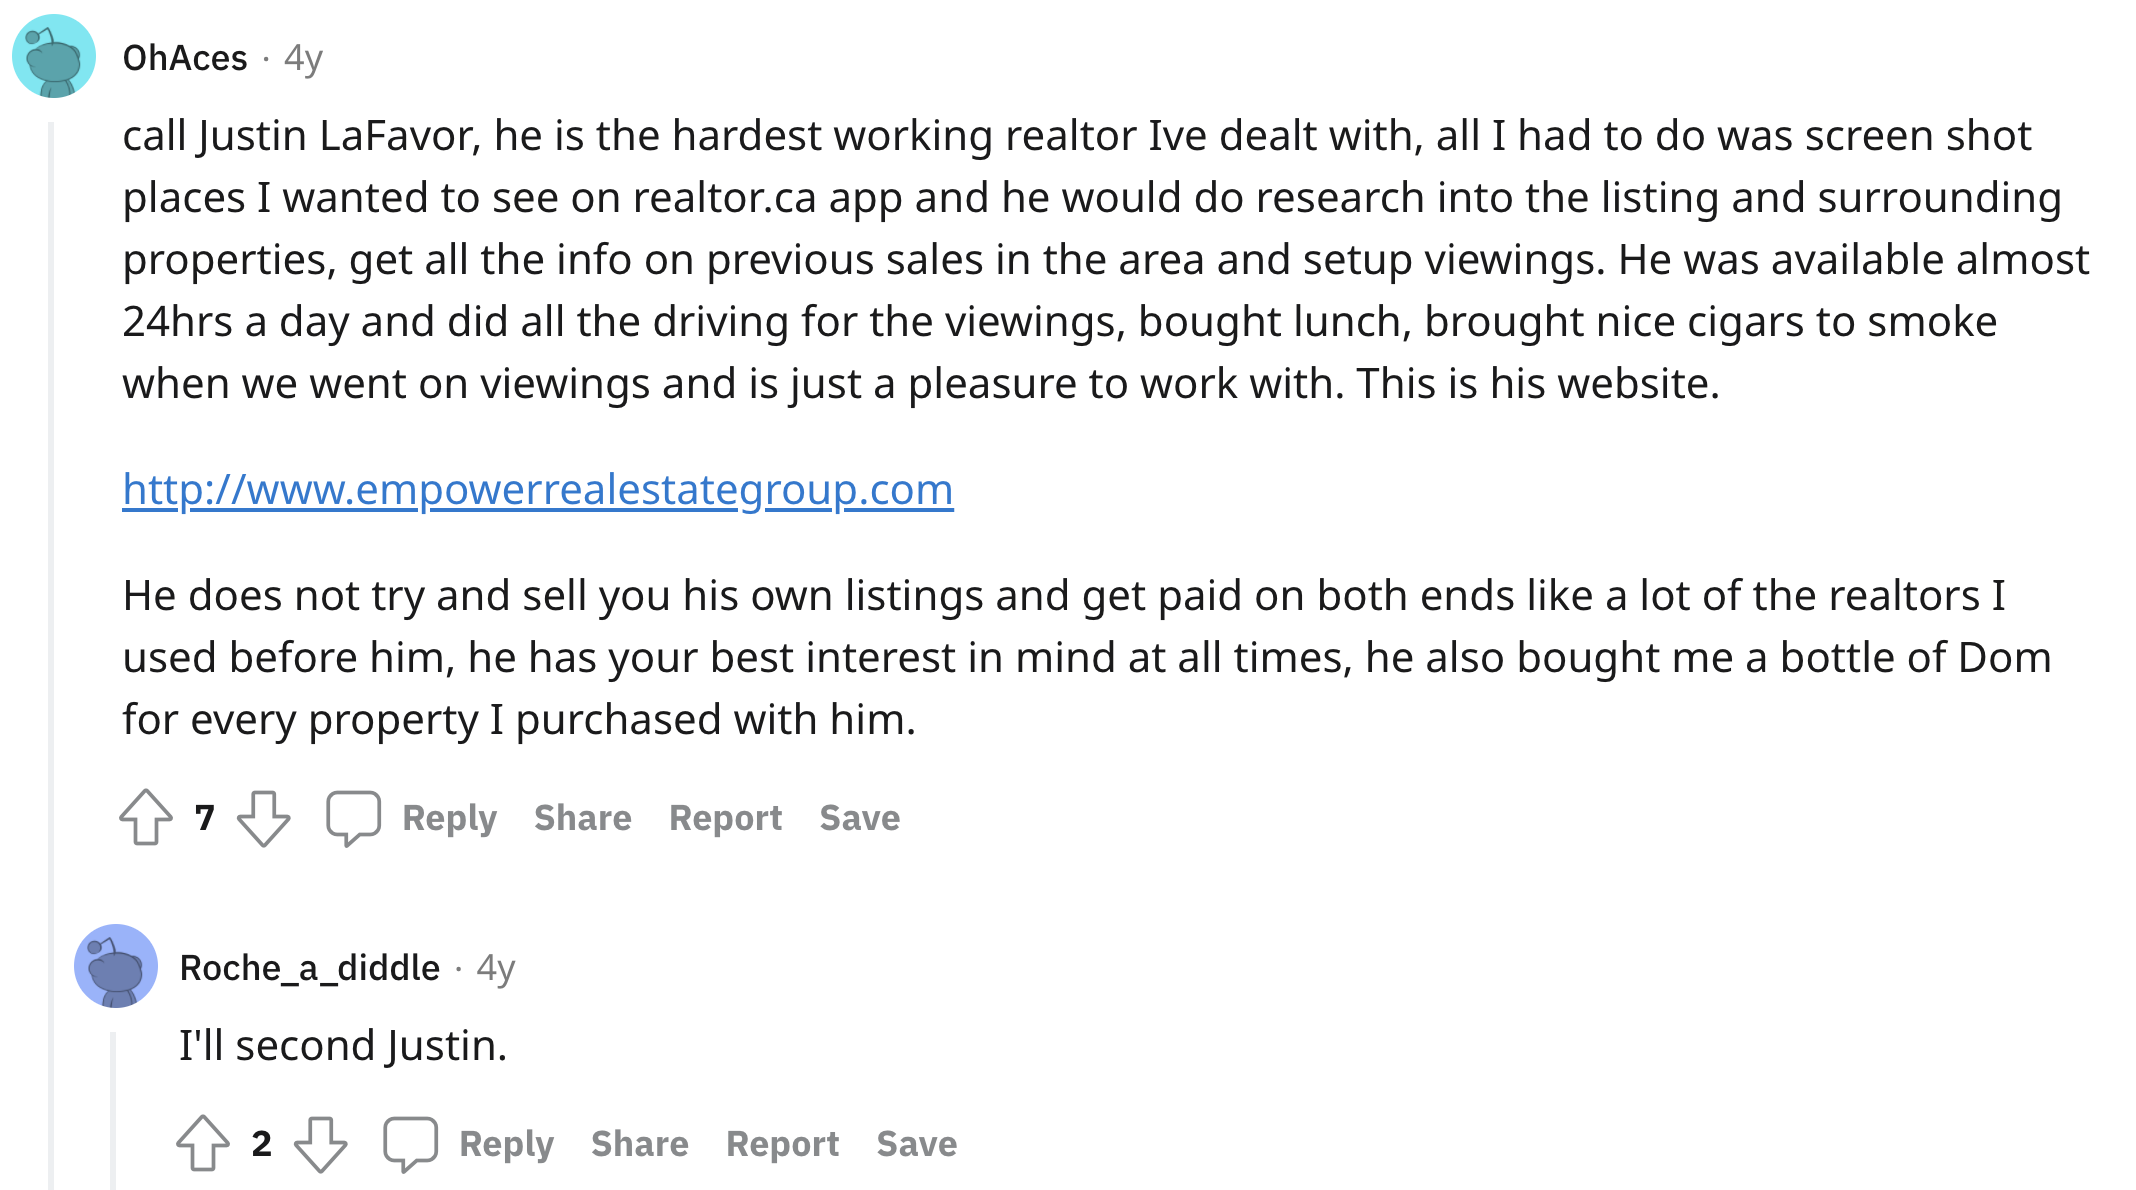
Task: Upvote the OhAces comment
Action: click(x=146, y=817)
